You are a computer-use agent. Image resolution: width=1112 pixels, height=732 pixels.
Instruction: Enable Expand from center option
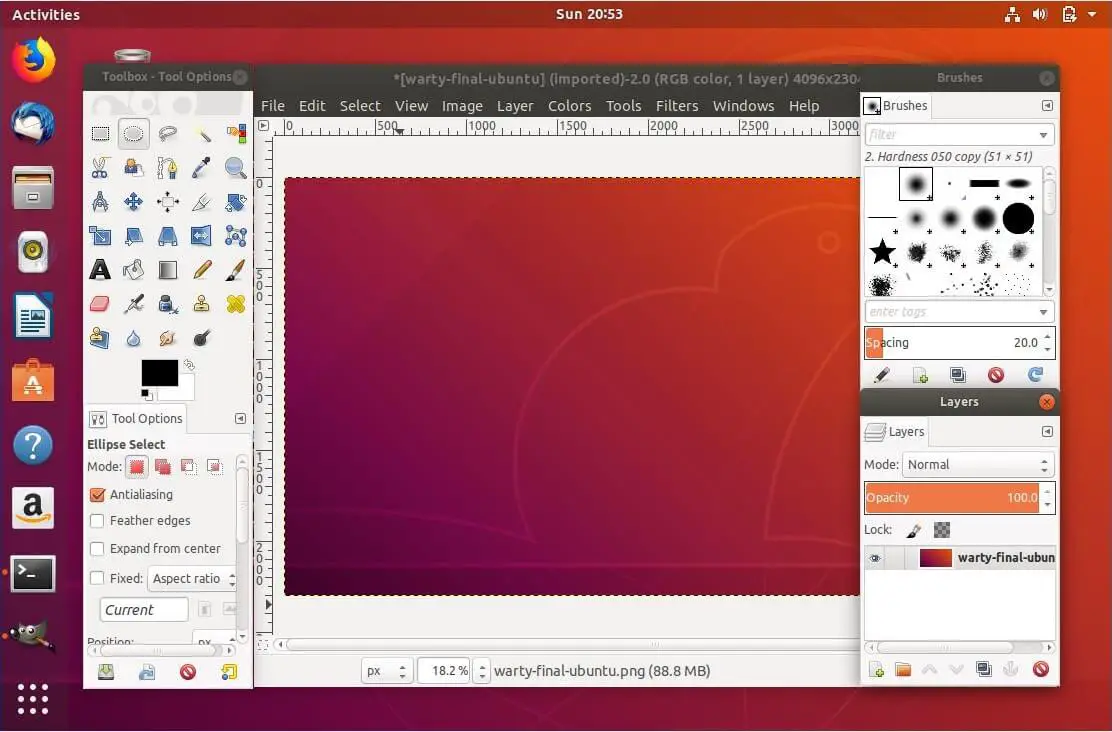tap(98, 548)
